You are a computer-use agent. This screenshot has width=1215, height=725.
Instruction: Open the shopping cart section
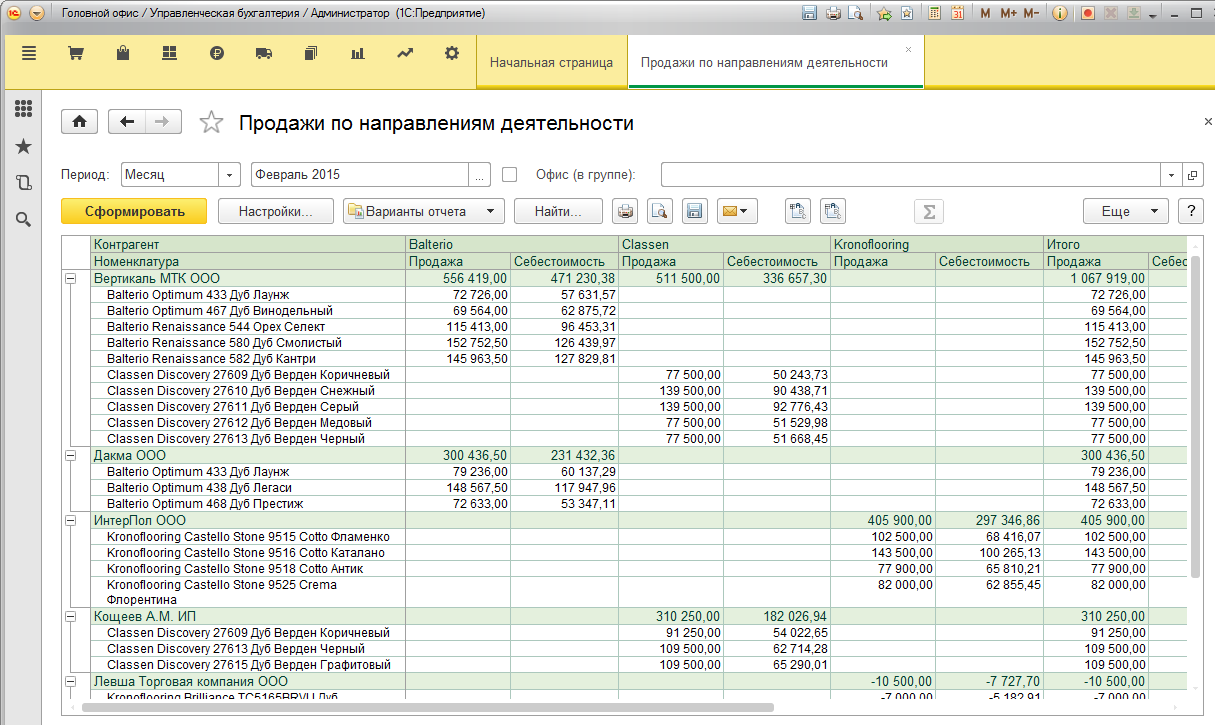click(75, 54)
